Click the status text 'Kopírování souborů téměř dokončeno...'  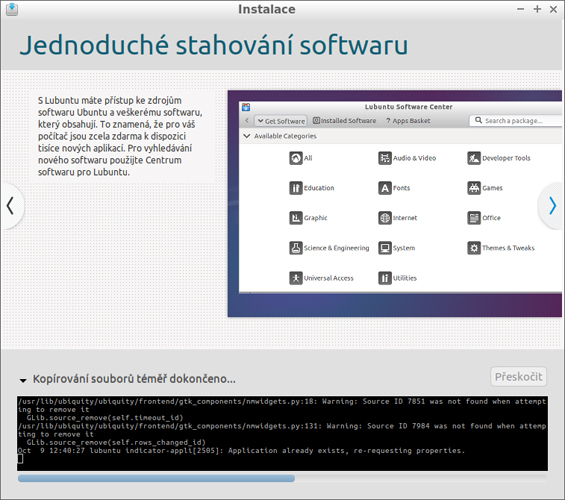pos(134,379)
